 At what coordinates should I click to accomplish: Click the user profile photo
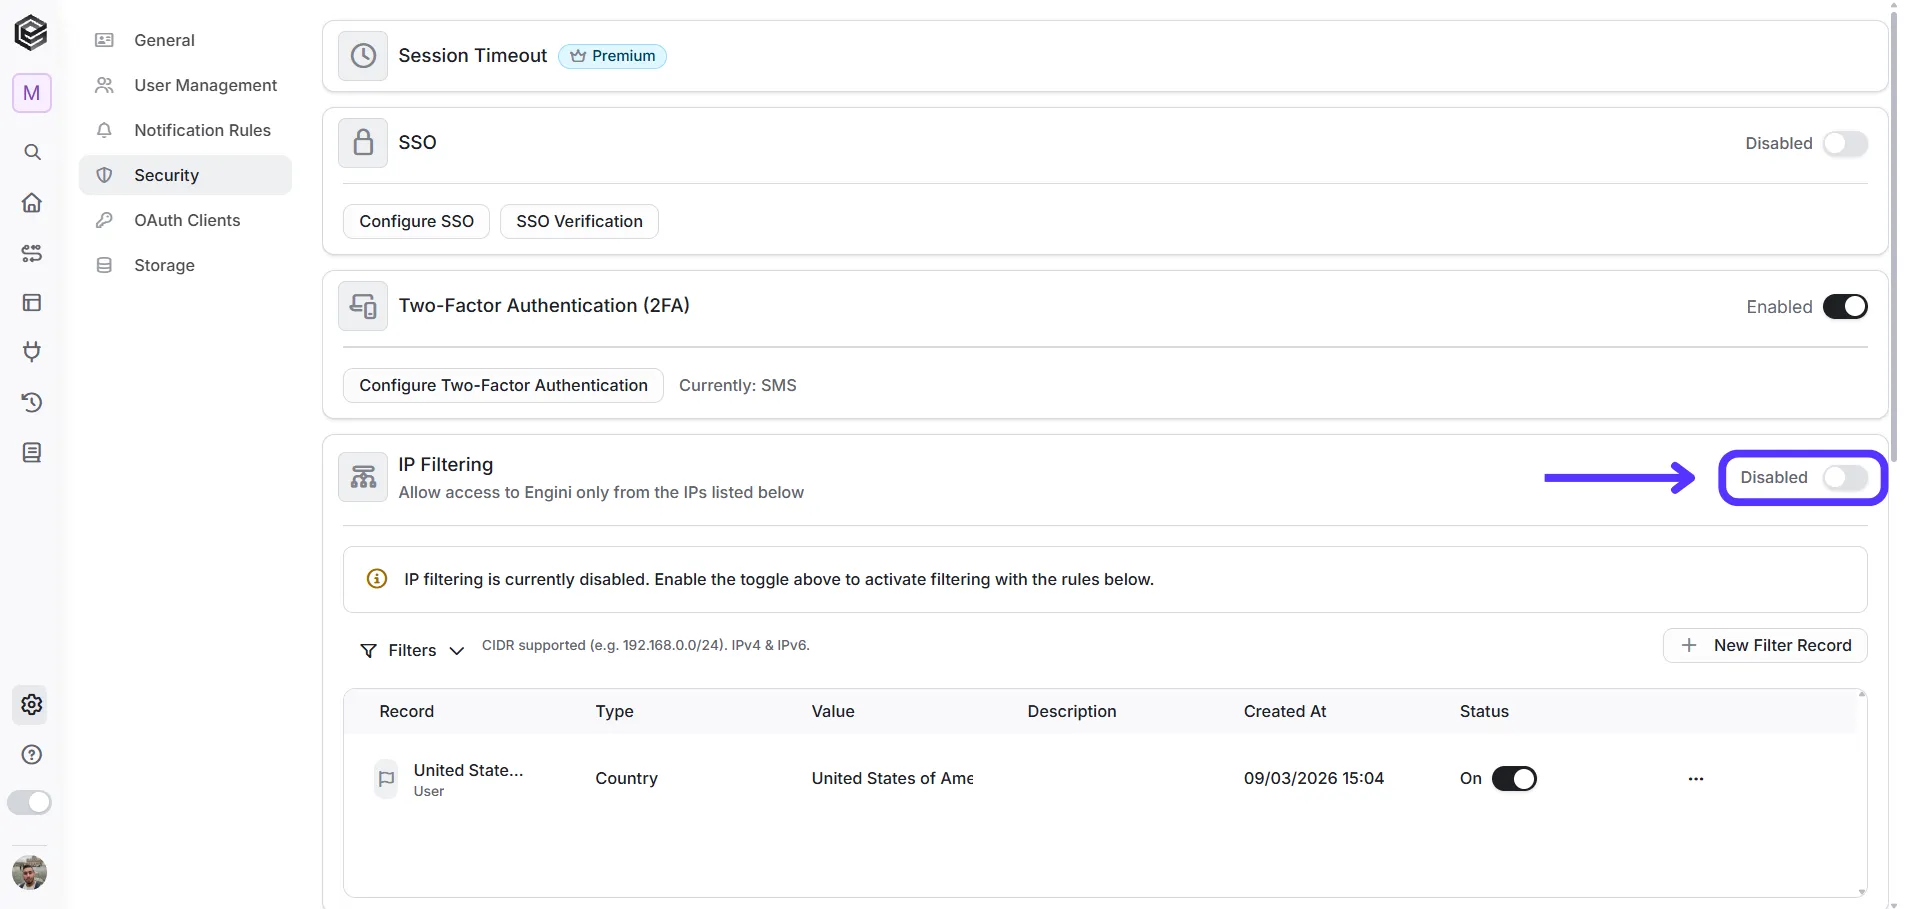pos(30,873)
